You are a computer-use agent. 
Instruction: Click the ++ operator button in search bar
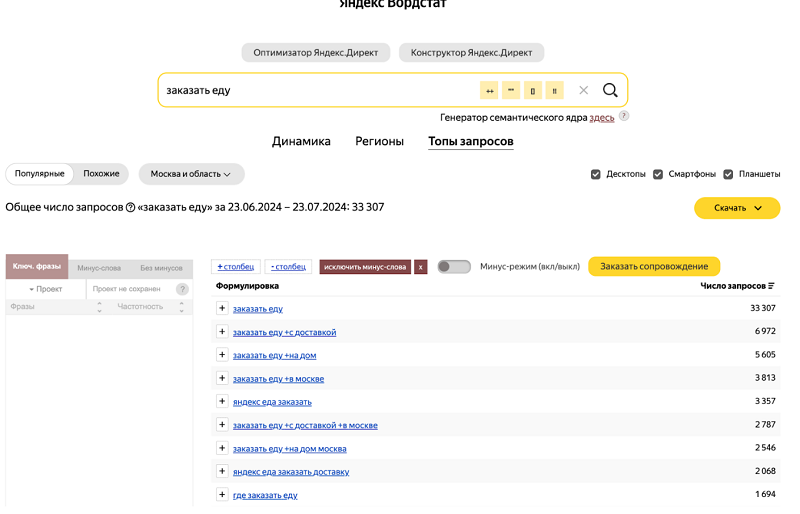[489, 90]
